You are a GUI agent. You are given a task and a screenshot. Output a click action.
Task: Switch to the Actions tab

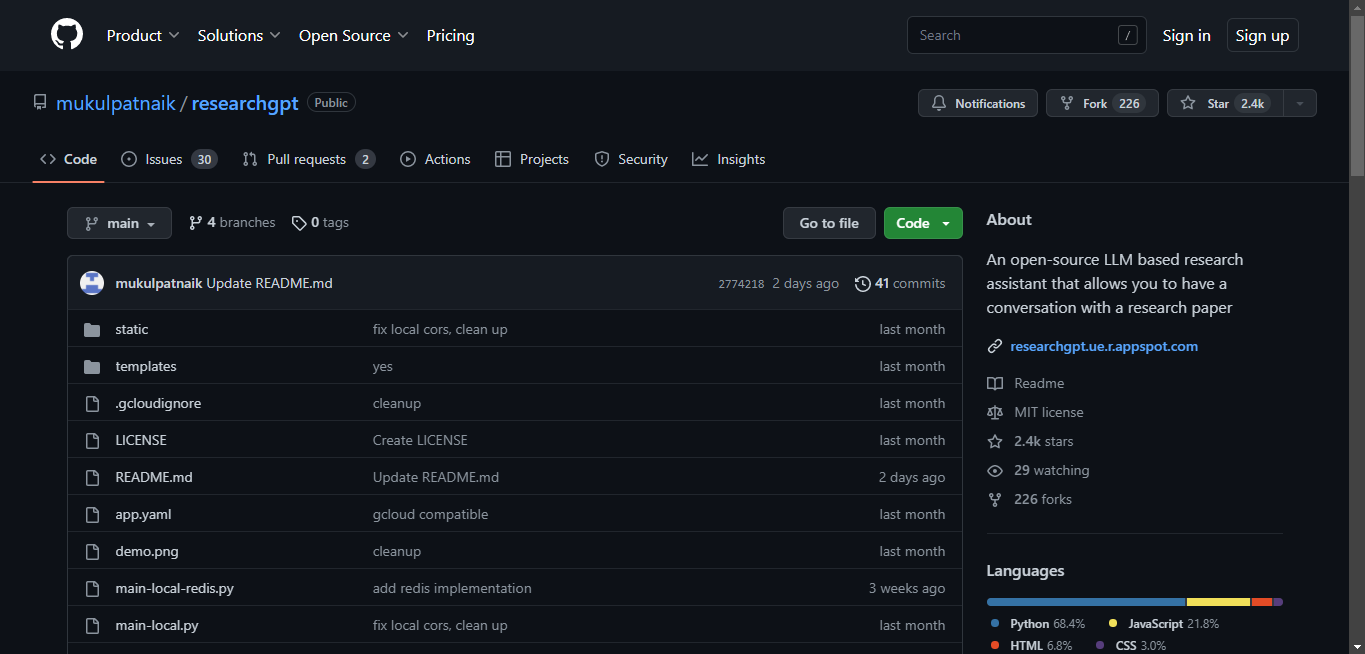click(x=435, y=159)
